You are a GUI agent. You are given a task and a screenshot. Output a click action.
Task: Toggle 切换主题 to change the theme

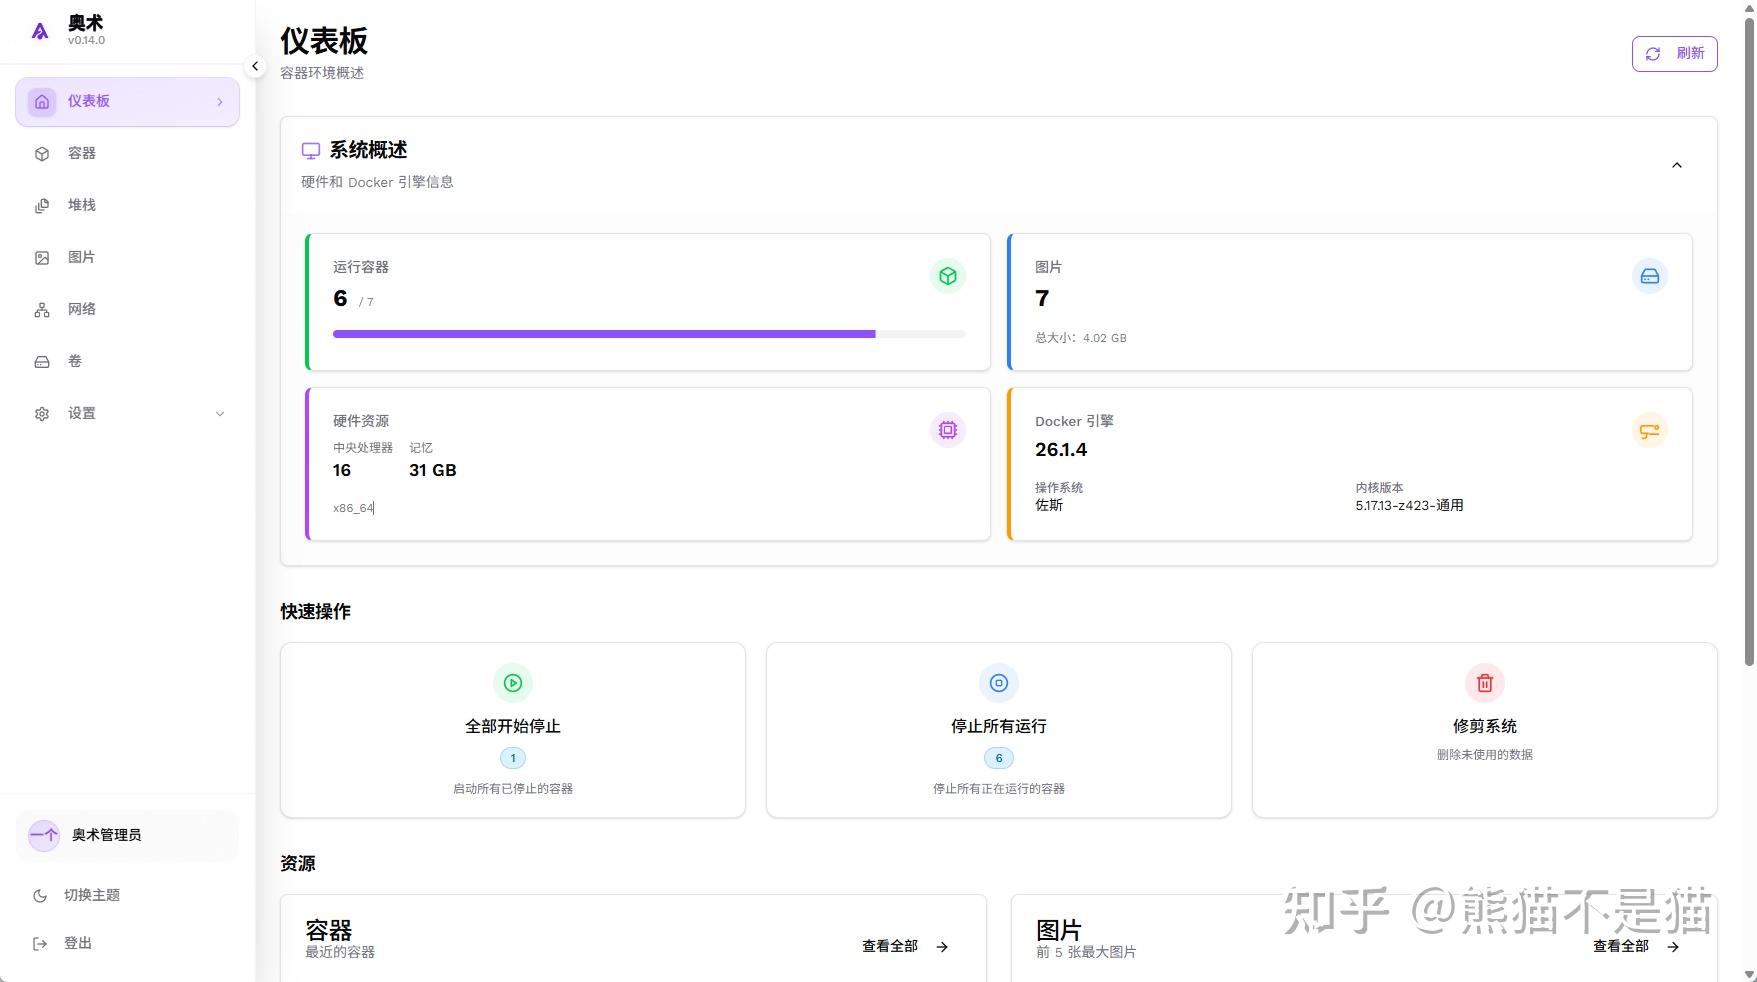coord(92,895)
